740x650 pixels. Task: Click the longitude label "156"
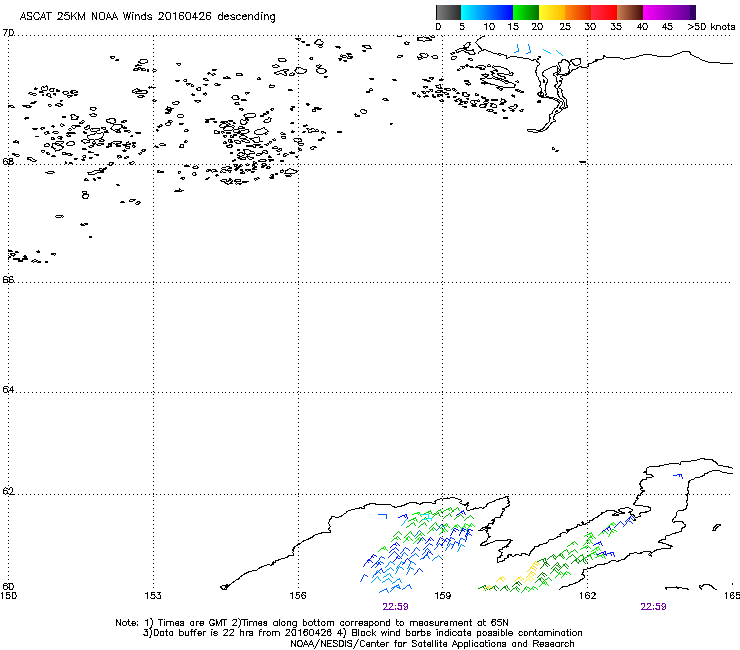pyautogui.click(x=298, y=596)
